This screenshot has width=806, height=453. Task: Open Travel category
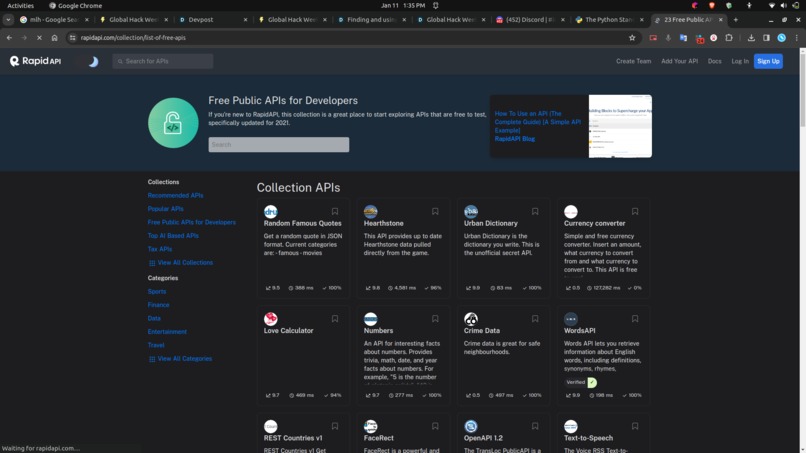click(x=156, y=345)
